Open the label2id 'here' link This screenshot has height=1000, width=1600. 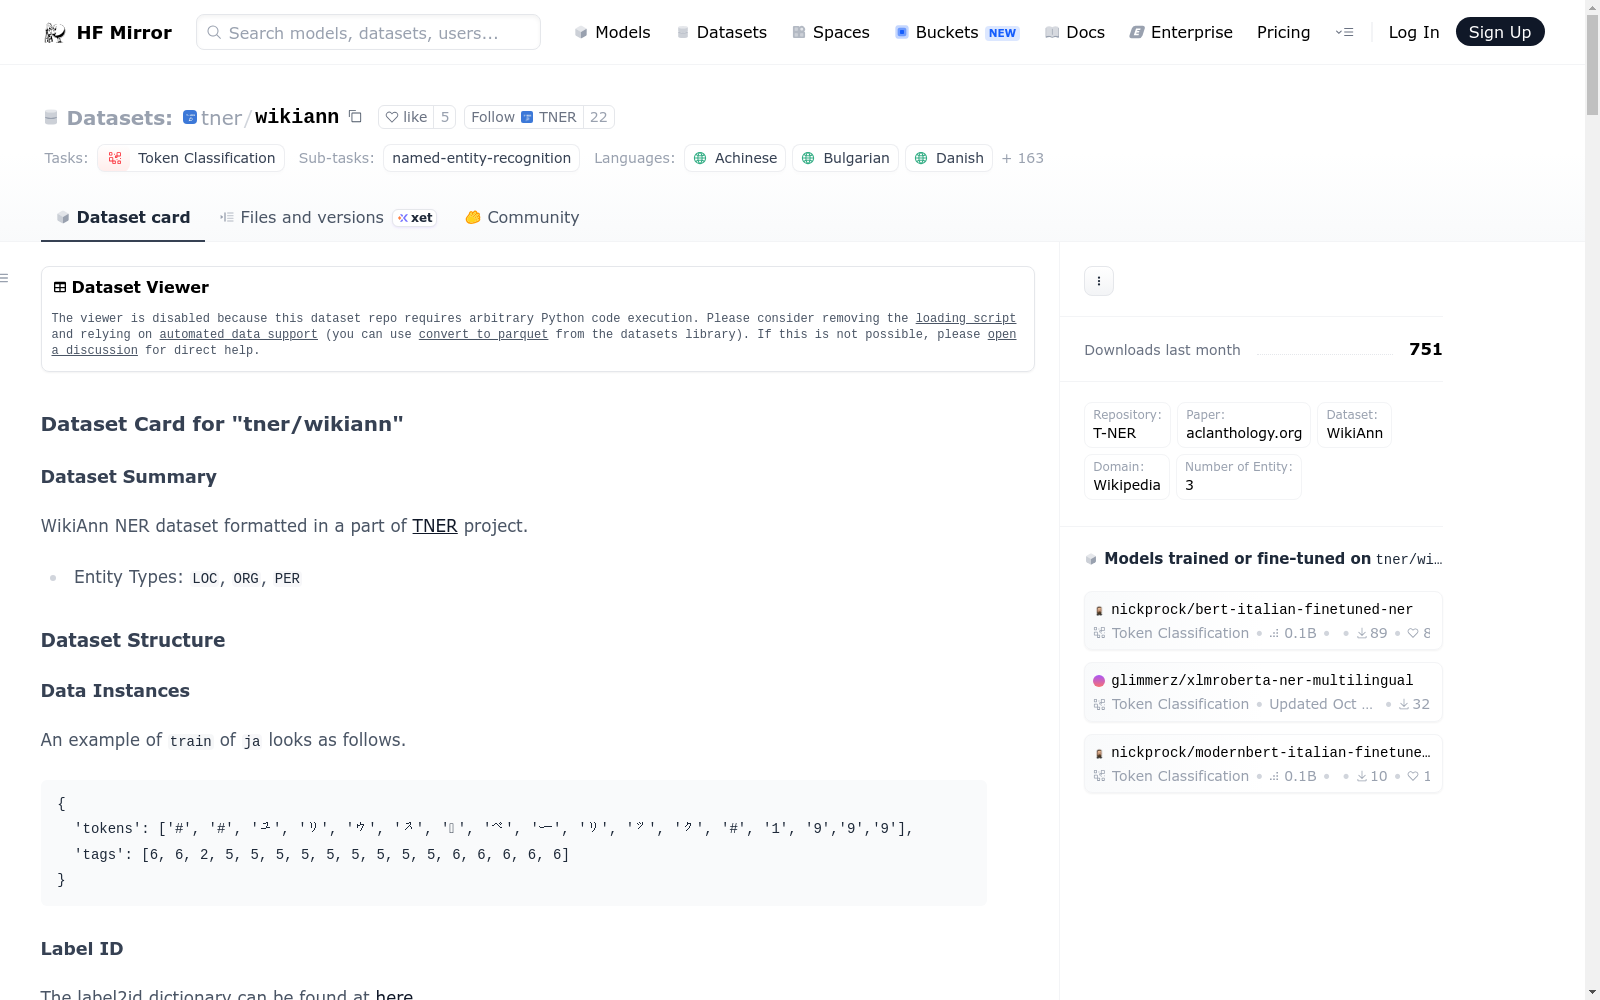tap(394, 996)
